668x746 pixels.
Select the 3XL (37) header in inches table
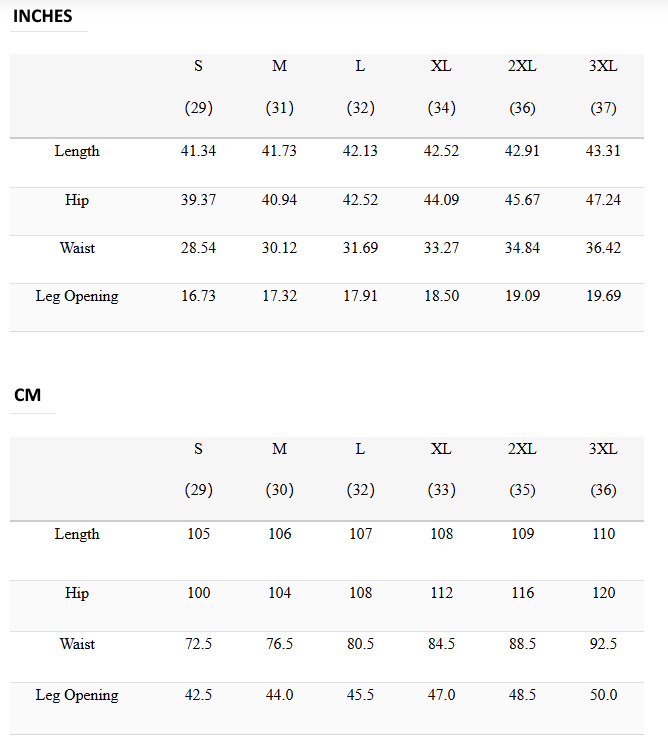(603, 87)
